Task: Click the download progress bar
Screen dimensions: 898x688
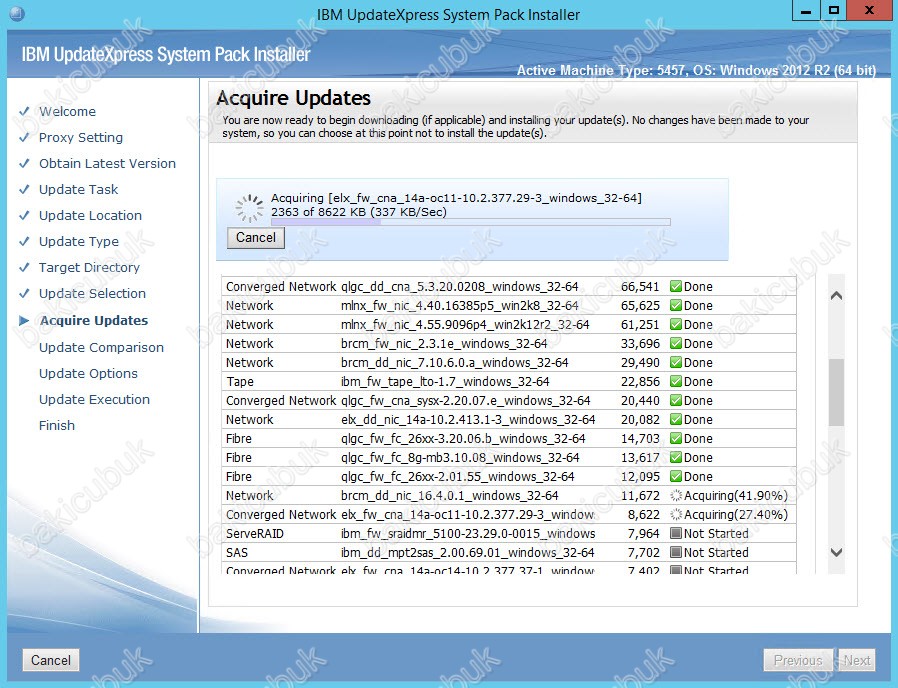Action: coord(470,222)
